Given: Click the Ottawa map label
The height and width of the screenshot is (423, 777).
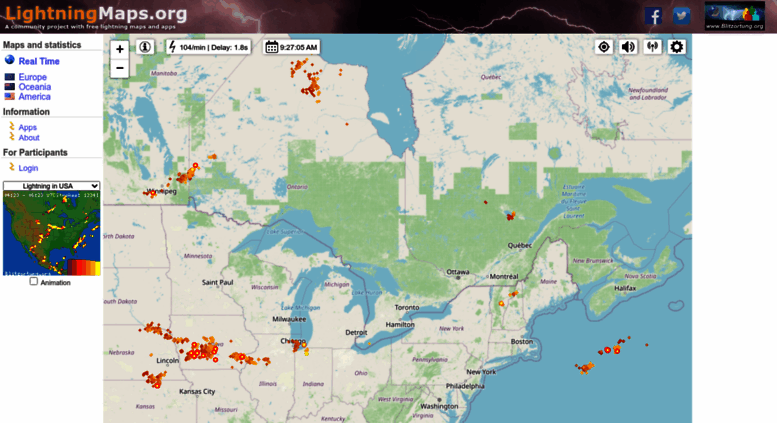Looking at the screenshot, I should click(x=458, y=272).
